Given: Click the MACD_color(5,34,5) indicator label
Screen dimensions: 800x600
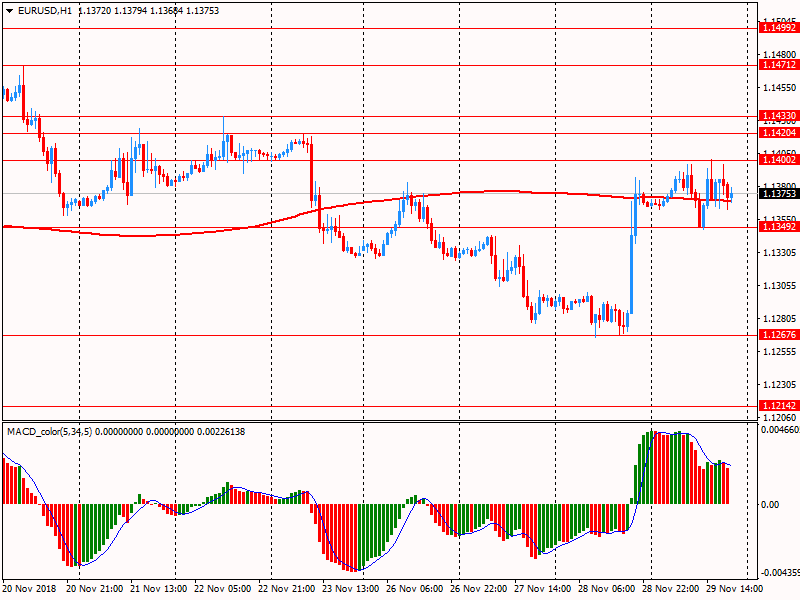Looking at the screenshot, I should point(49,432).
